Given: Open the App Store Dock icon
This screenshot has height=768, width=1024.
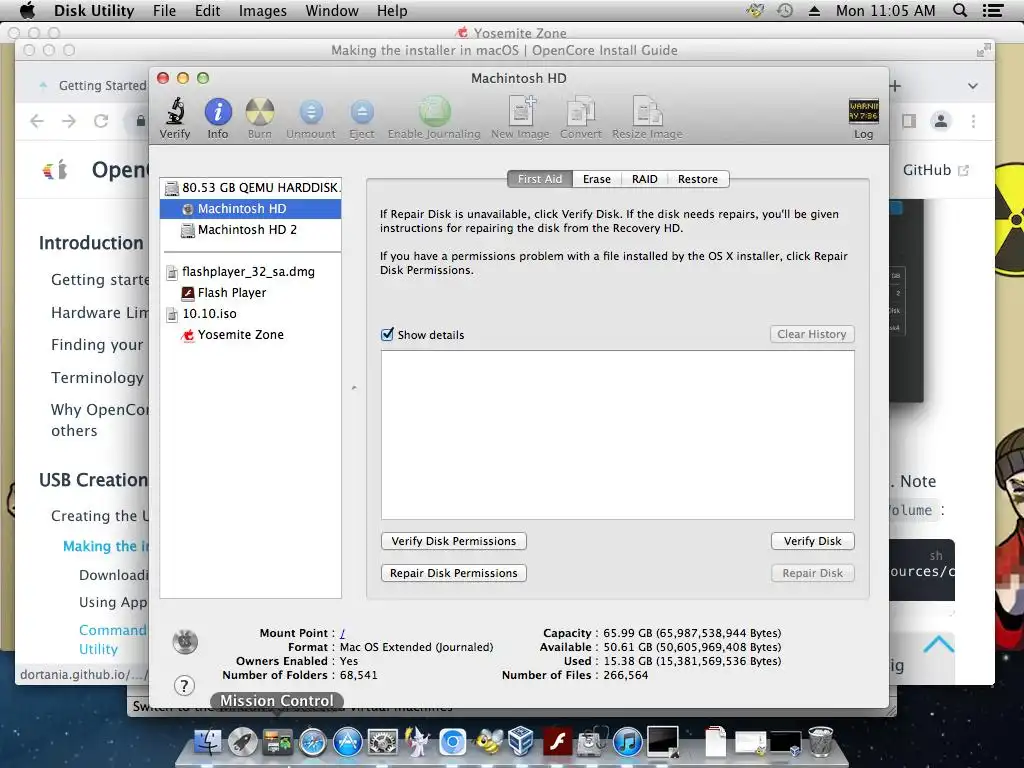Looking at the screenshot, I should [x=347, y=743].
